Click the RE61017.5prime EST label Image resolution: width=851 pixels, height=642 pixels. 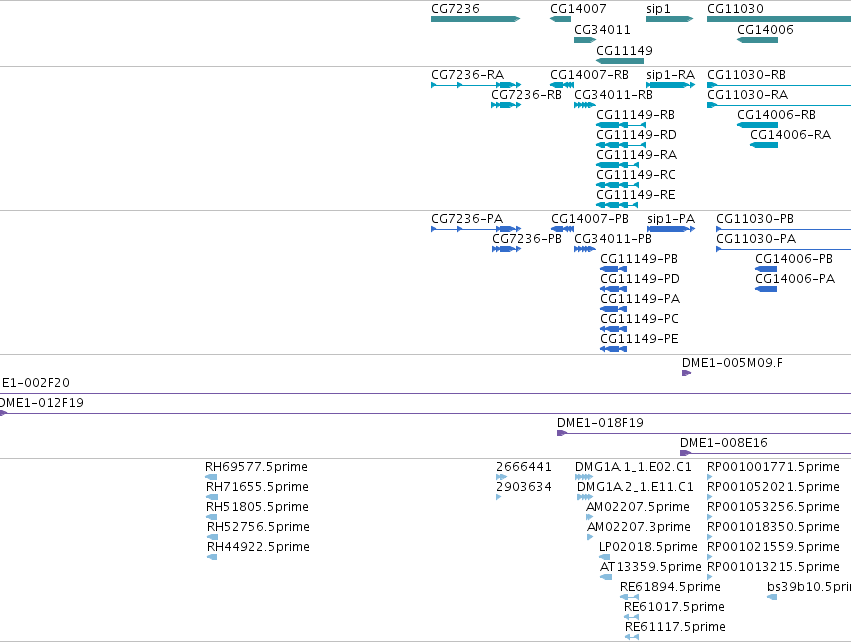coord(675,607)
